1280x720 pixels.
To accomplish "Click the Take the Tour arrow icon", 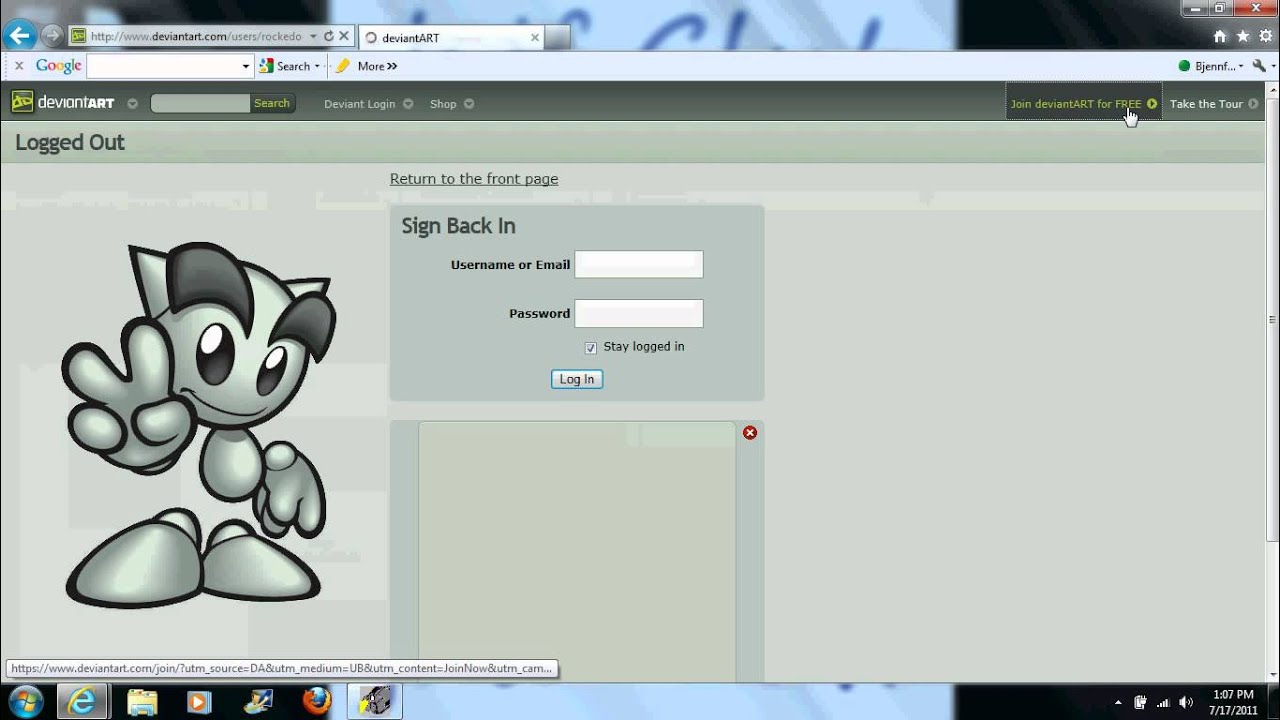I will tap(1253, 104).
